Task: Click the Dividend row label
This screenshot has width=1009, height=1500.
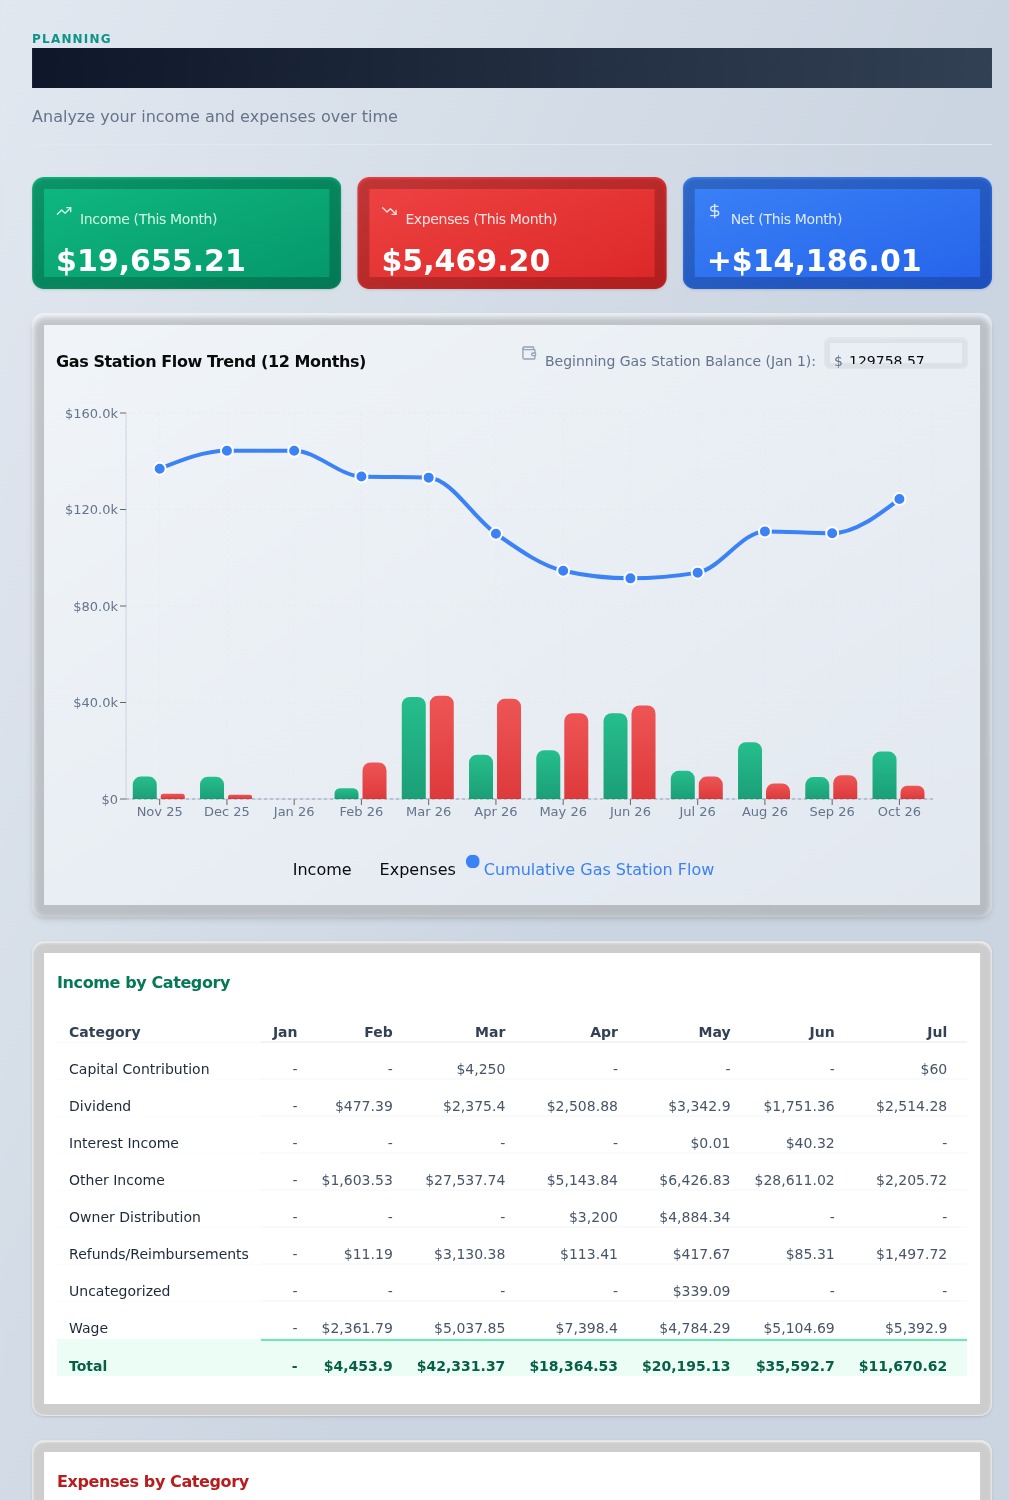Action: coord(100,1106)
